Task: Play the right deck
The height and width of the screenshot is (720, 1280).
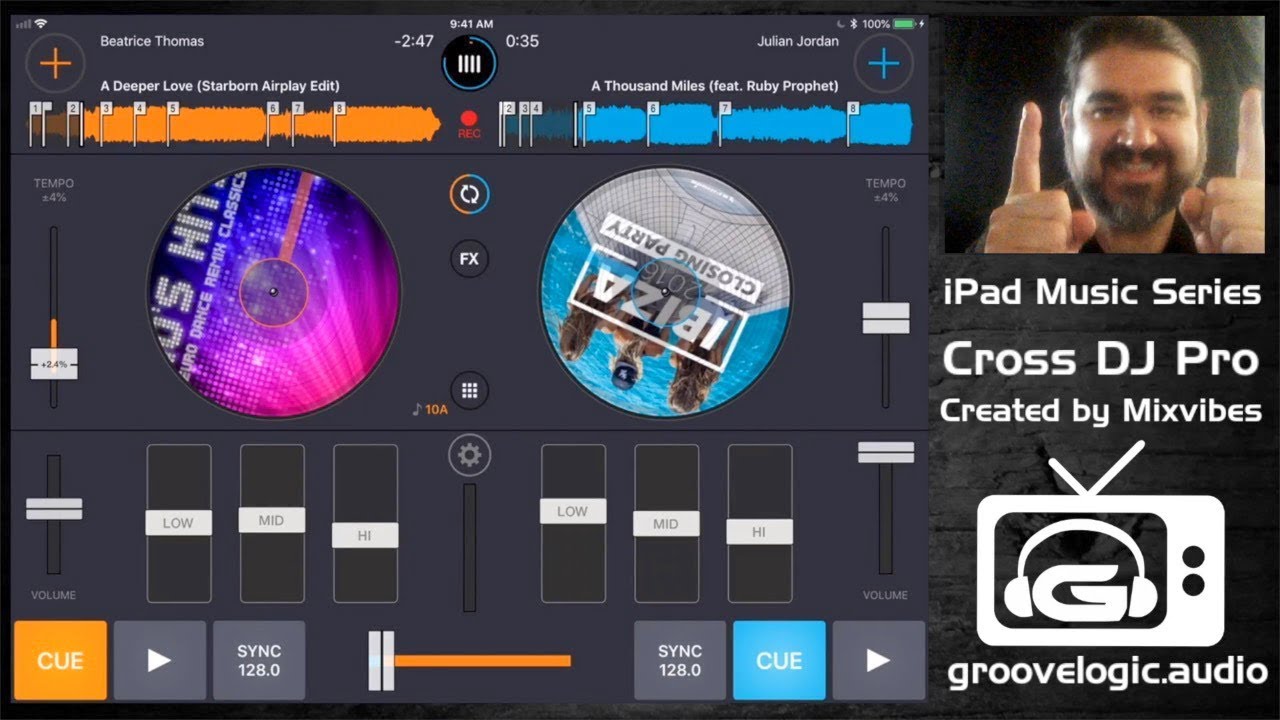Action: tap(878, 660)
